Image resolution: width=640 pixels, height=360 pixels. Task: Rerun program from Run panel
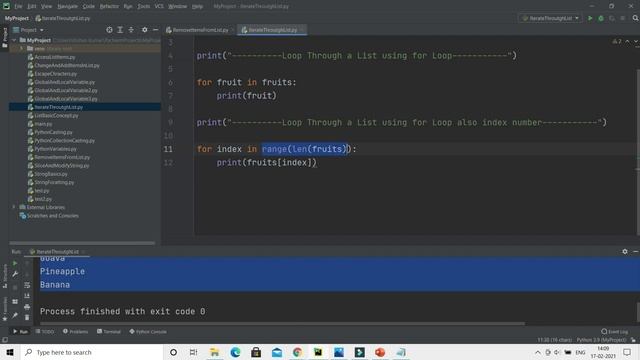point(15,263)
